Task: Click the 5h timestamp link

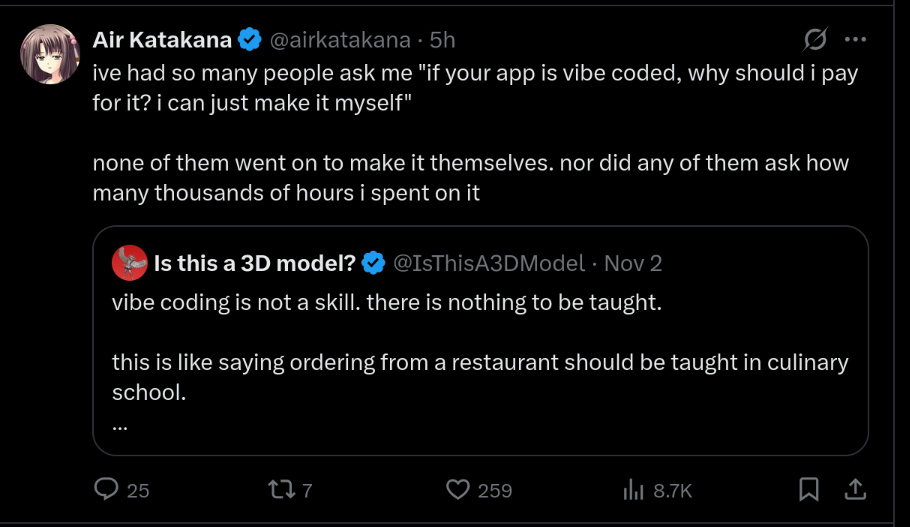Action: coord(442,40)
